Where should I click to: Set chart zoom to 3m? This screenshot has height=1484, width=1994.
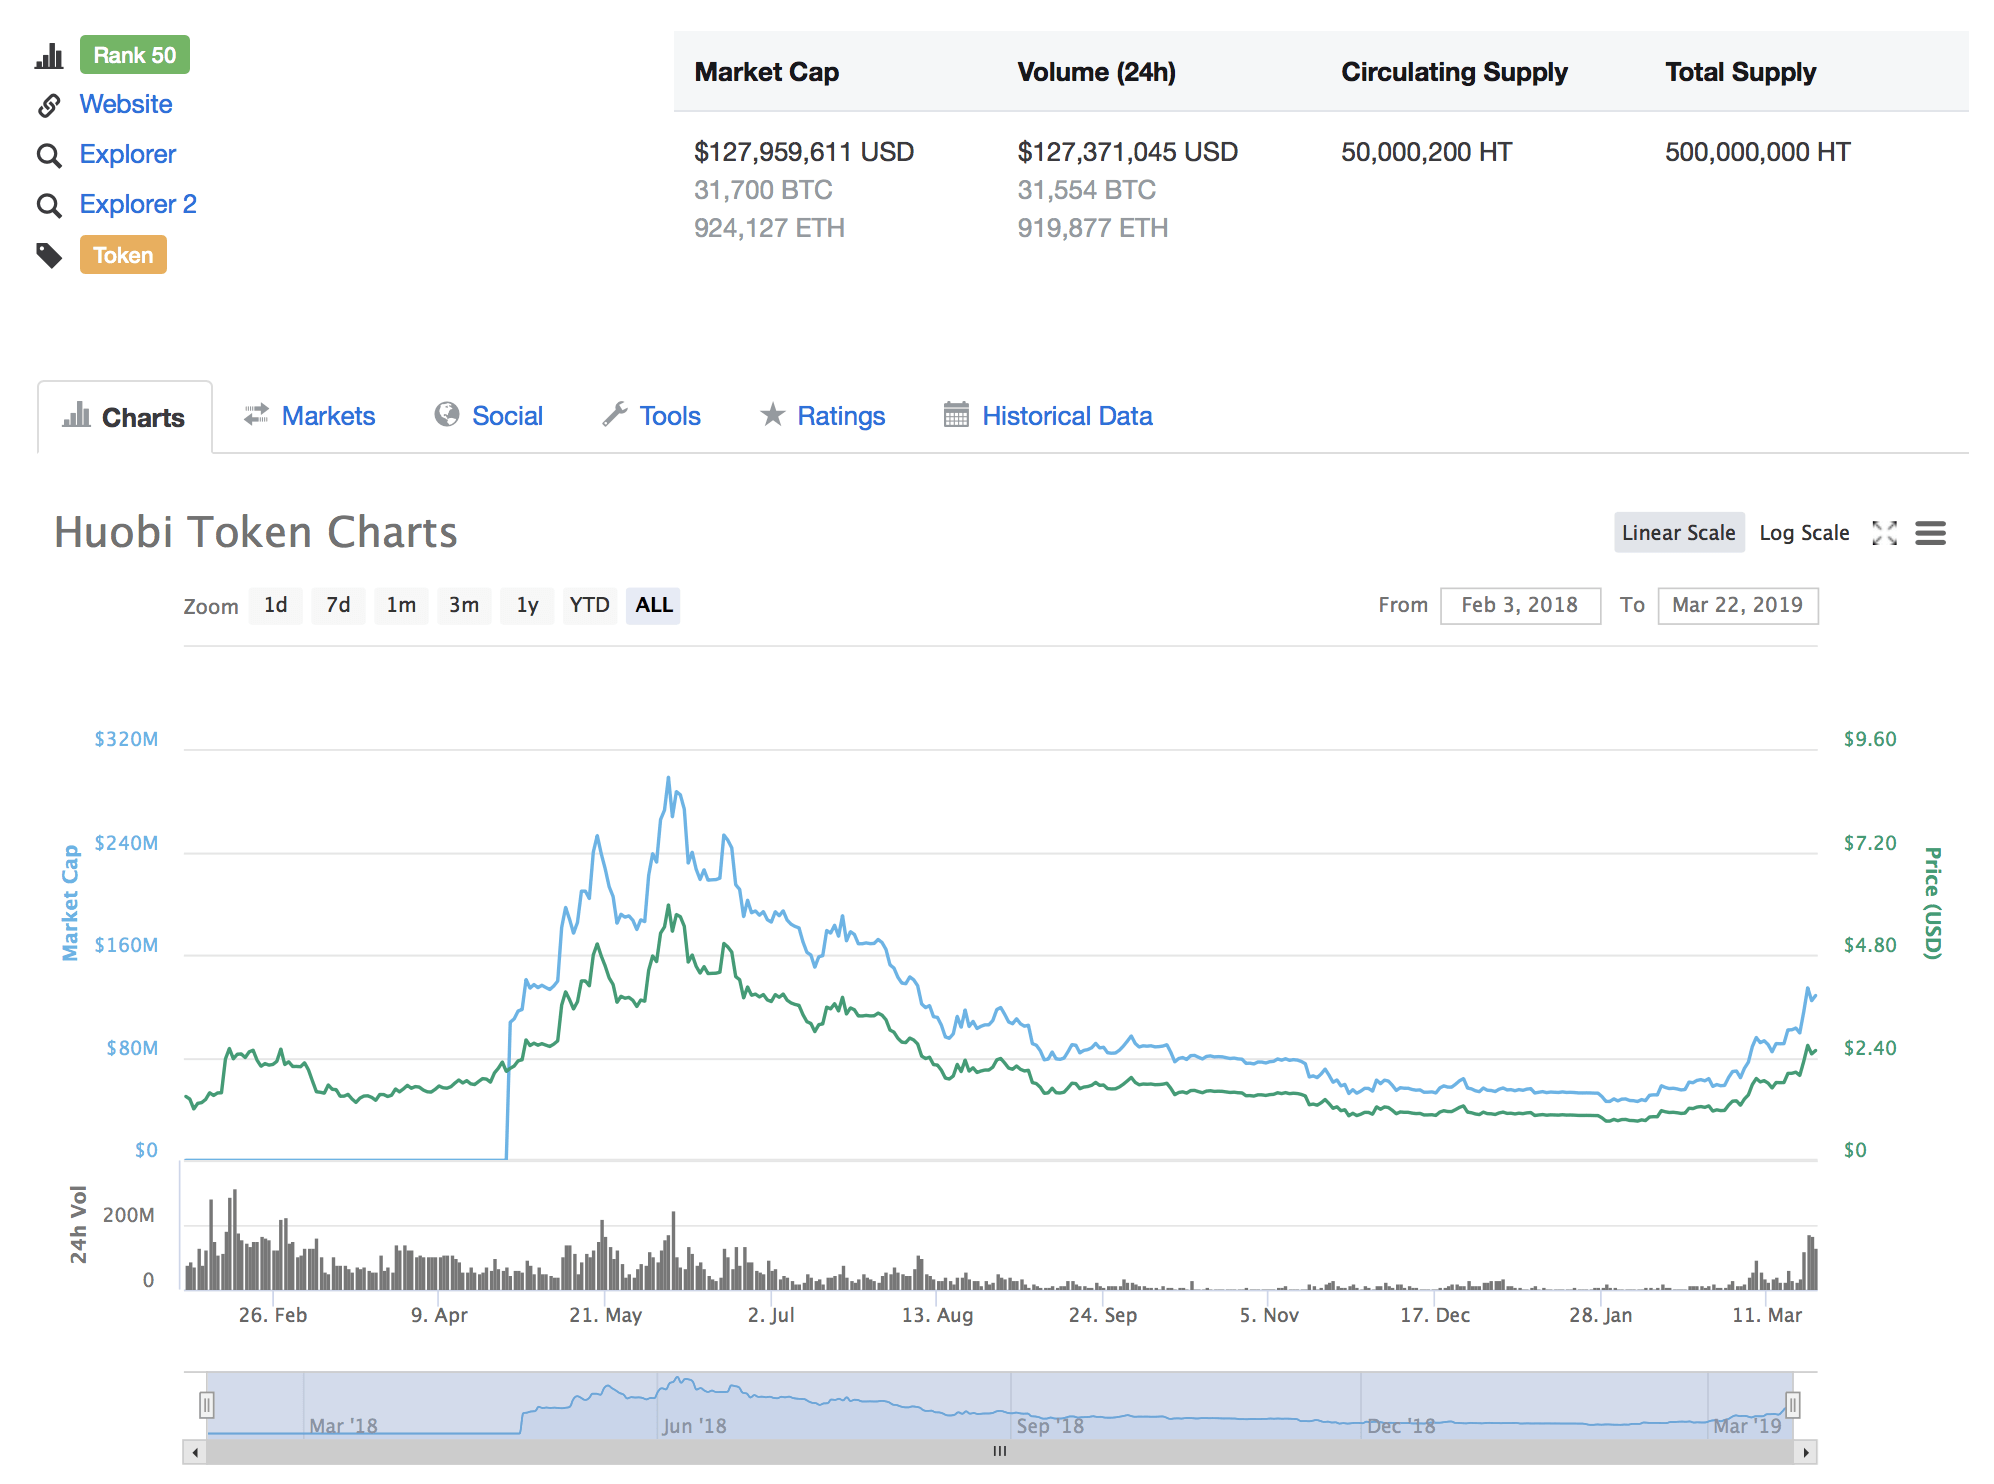pyautogui.click(x=464, y=605)
